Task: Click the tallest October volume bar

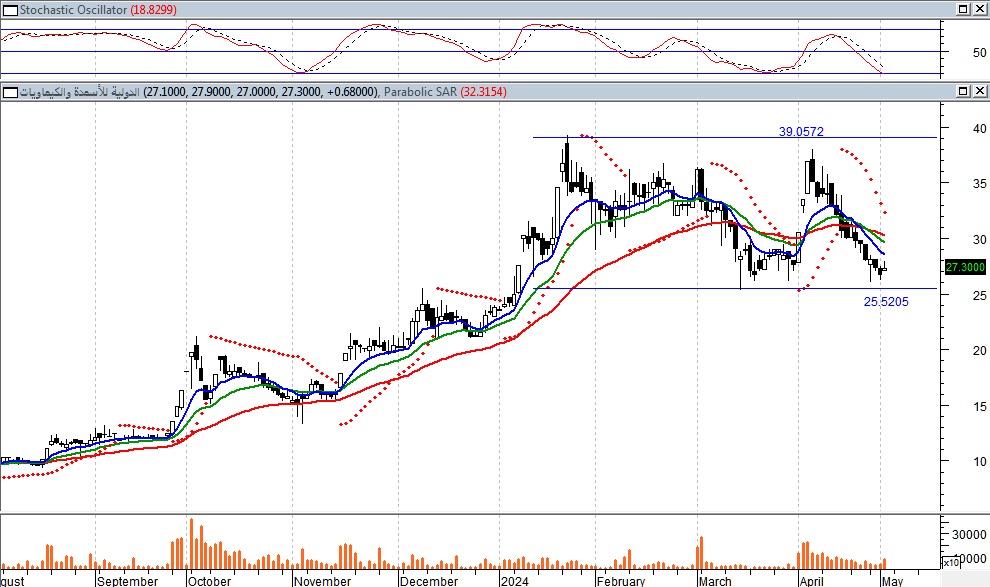Action: (191, 541)
